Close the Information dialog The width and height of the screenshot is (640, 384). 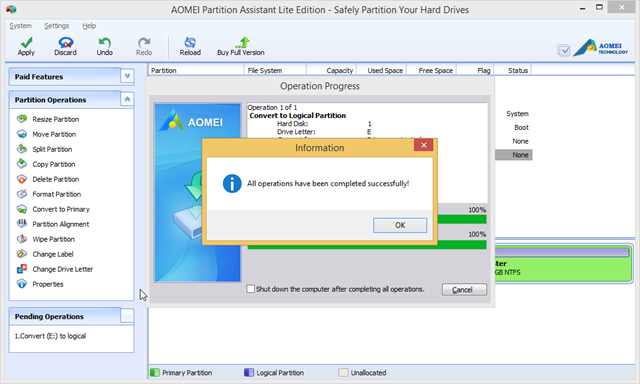pyautogui.click(x=424, y=145)
